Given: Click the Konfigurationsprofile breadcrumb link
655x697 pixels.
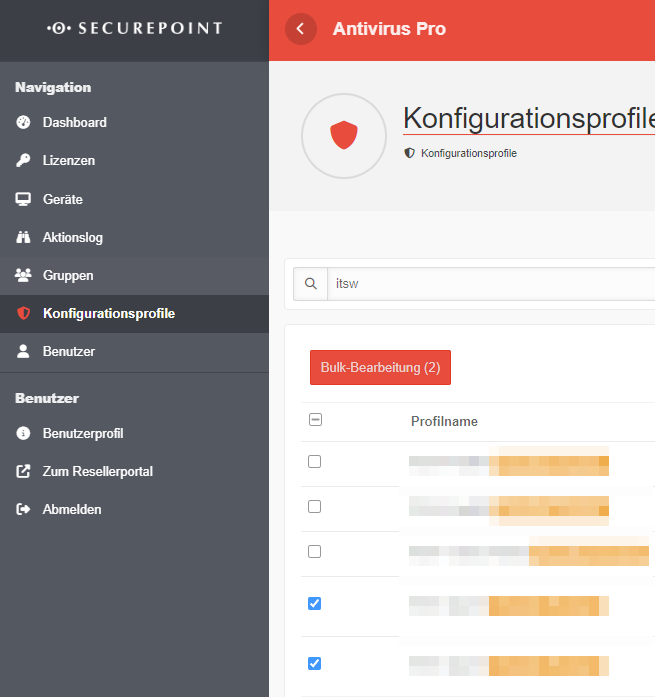Looking at the screenshot, I should coord(468,154).
